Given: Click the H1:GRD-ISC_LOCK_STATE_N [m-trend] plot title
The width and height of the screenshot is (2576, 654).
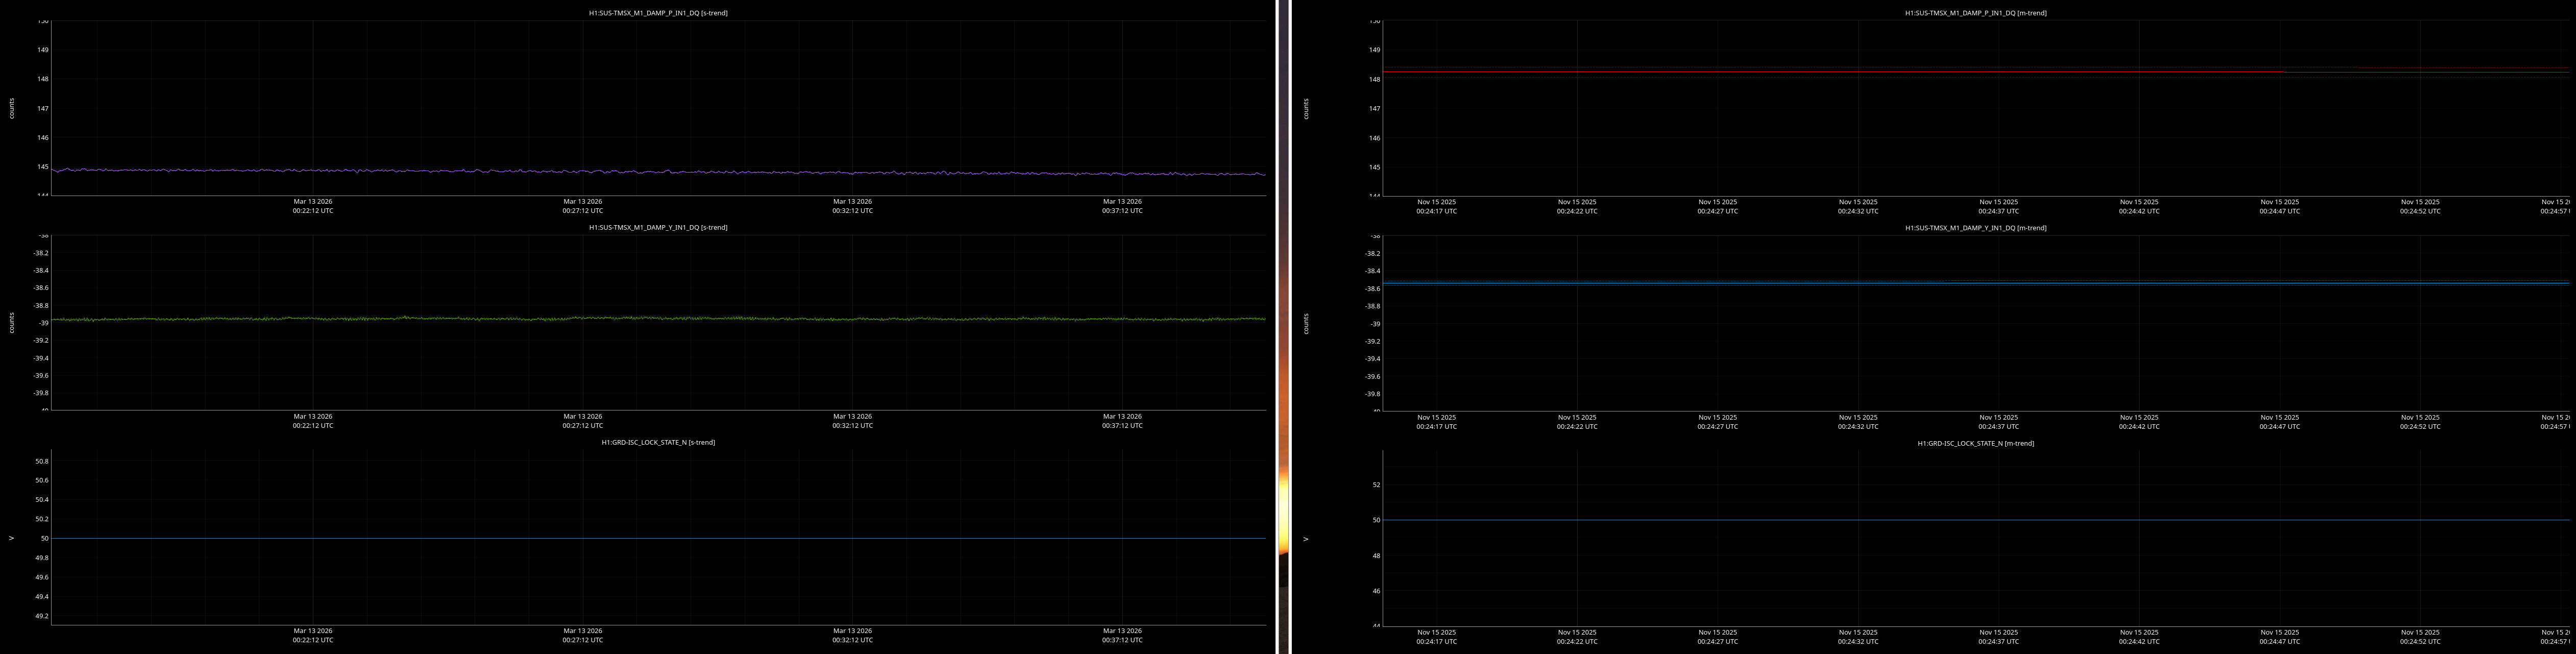Looking at the screenshot, I should [1975, 443].
